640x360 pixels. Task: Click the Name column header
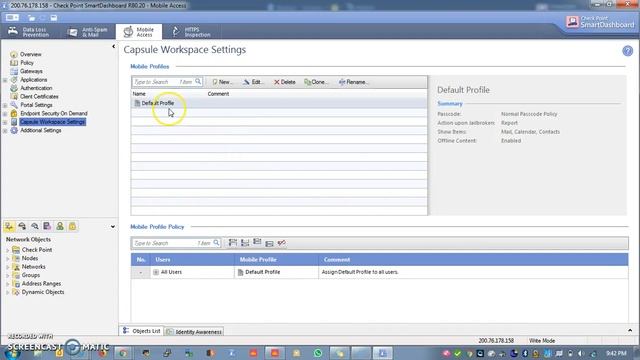[x=139, y=94]
